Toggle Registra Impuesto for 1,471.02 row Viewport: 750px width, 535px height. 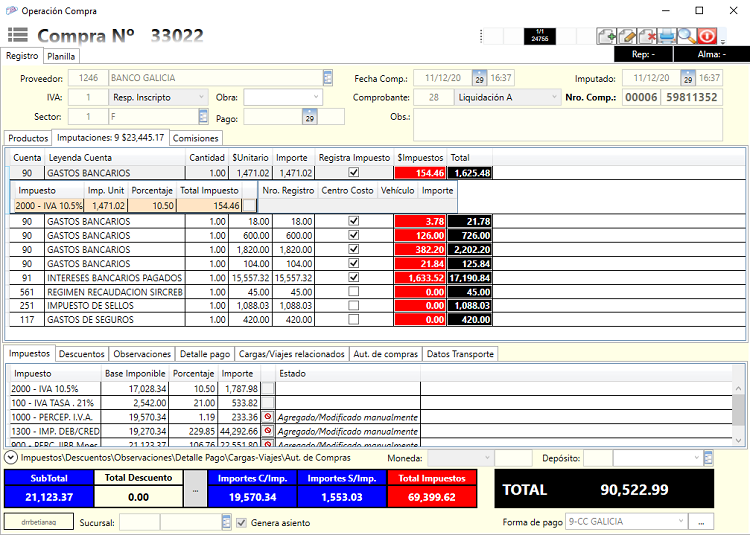pyautogui.click(x=353, y=173)
